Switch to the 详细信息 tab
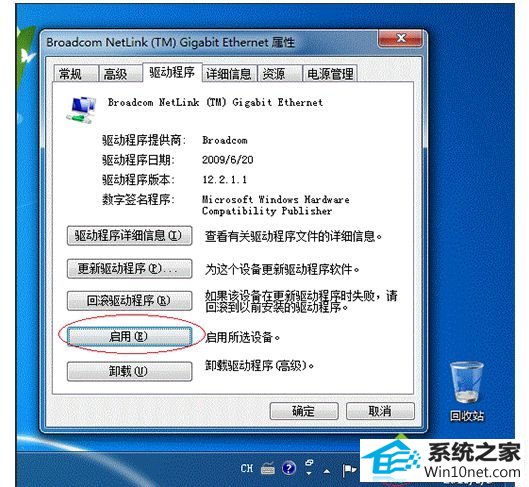This screenshot has width=529, height=487. pyautogui.click(x=229, y=74)
